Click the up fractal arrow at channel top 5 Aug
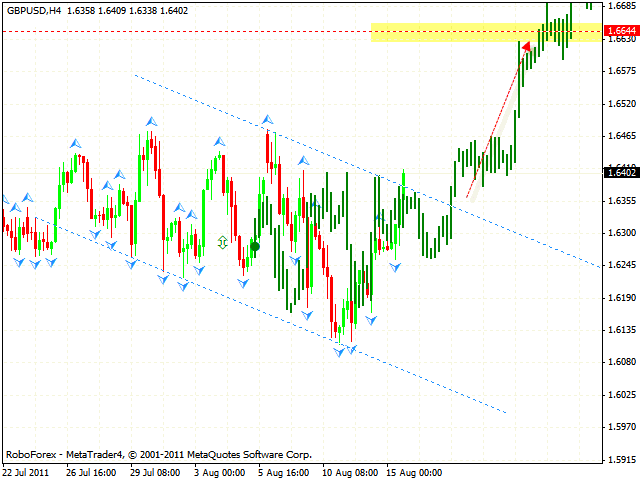The width and height of the screenshot is (640, 480). click(x=267, y=119)
